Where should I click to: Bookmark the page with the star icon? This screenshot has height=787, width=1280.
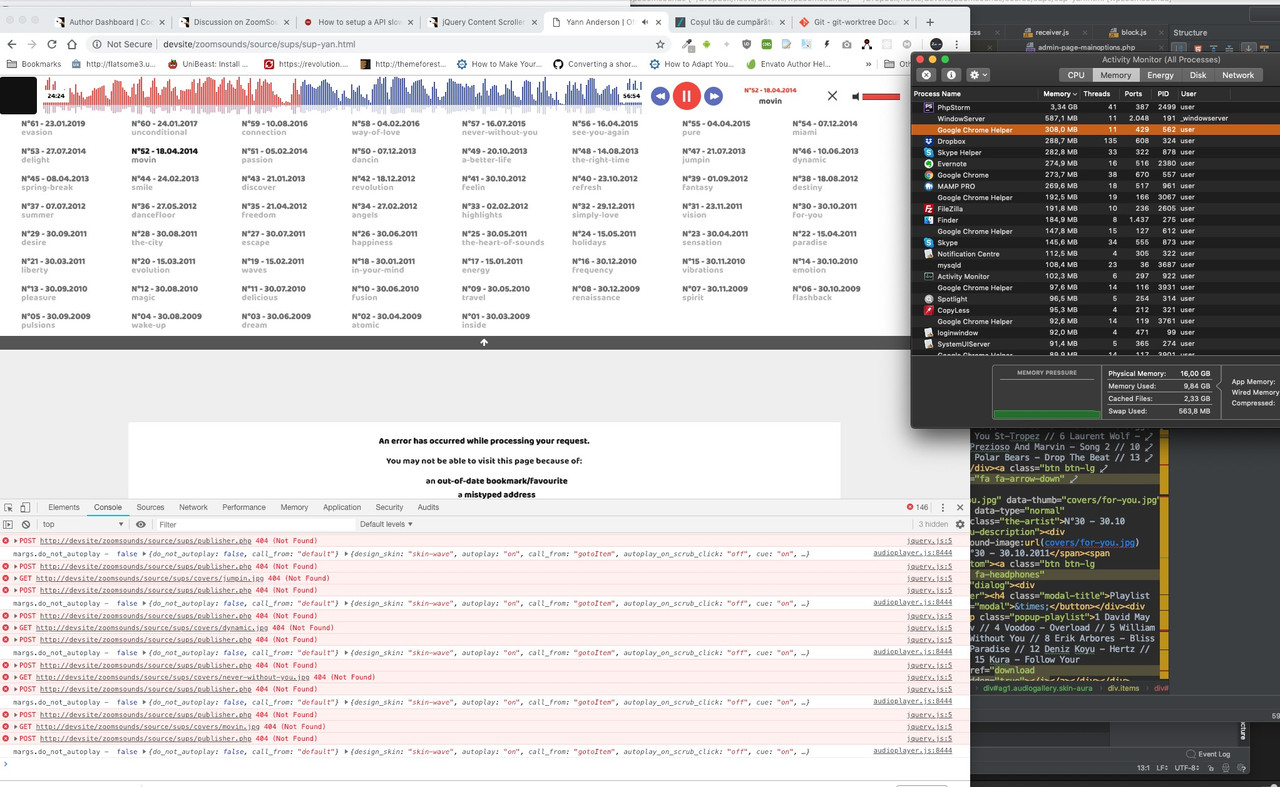click(x=660, y=44)
